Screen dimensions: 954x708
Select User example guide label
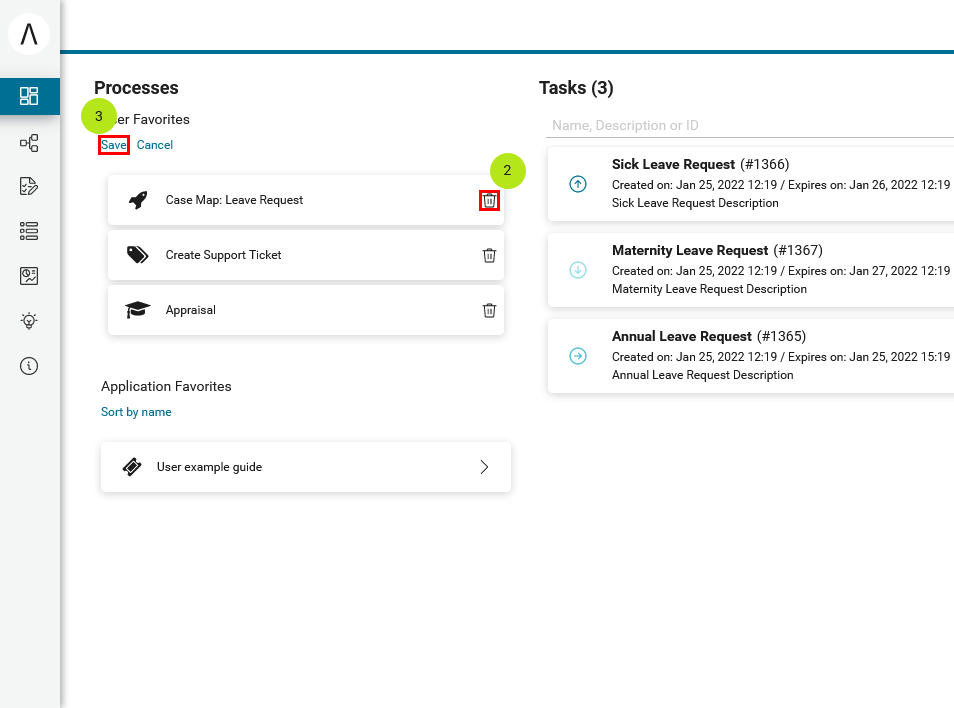209,467
